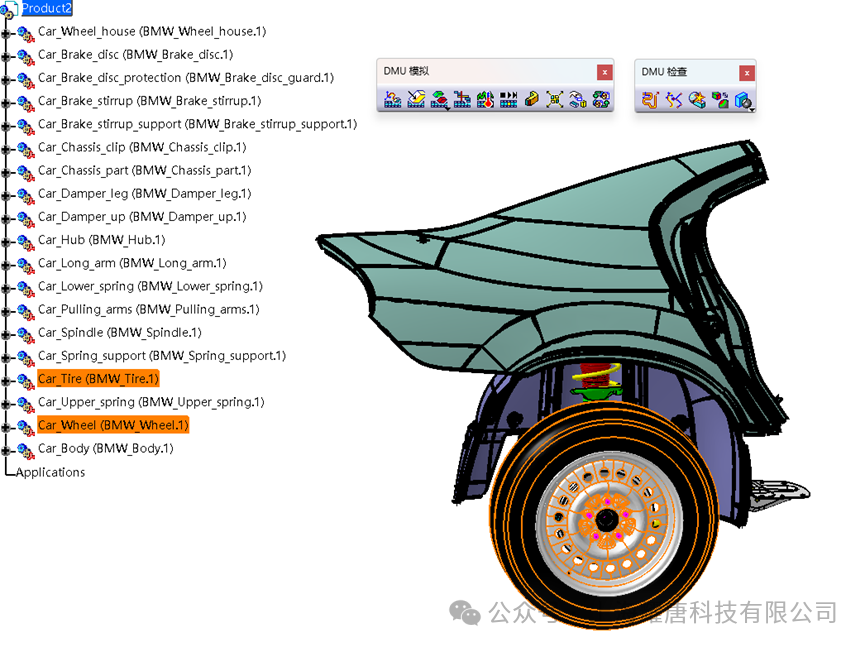This screenshot has height=647, width=865.
Task: Click the Car_Tire part icon
Action: 25,382
